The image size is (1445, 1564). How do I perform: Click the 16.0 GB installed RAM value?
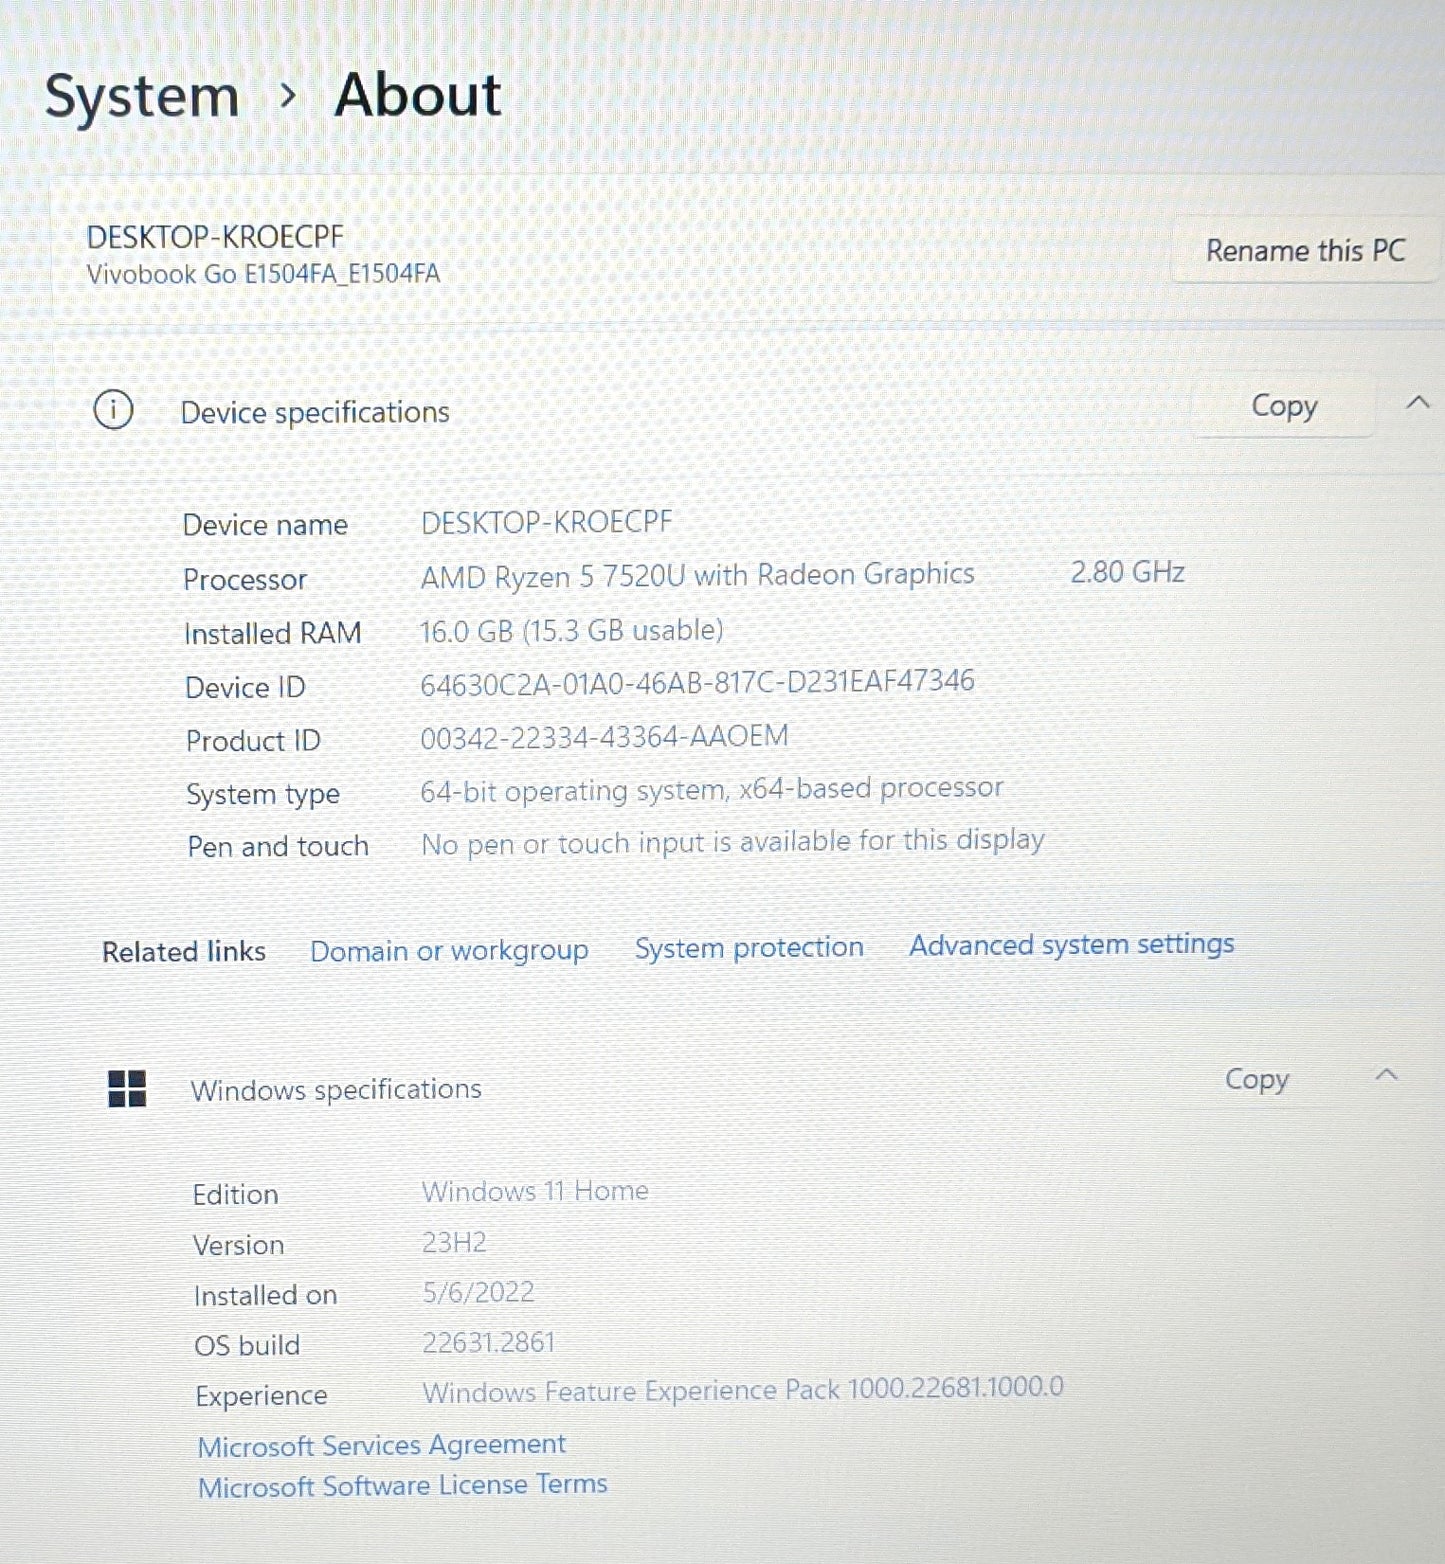tap(571, 630)
